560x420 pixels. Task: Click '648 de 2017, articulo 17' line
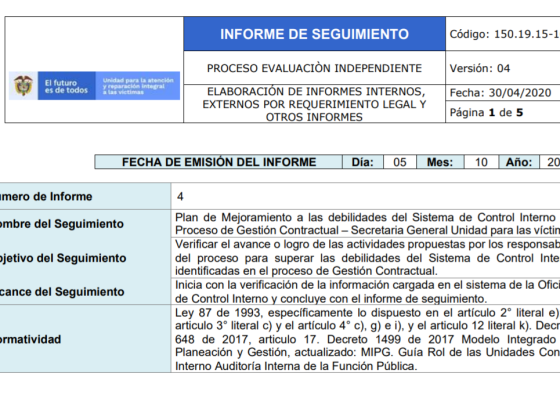(368, 339)
